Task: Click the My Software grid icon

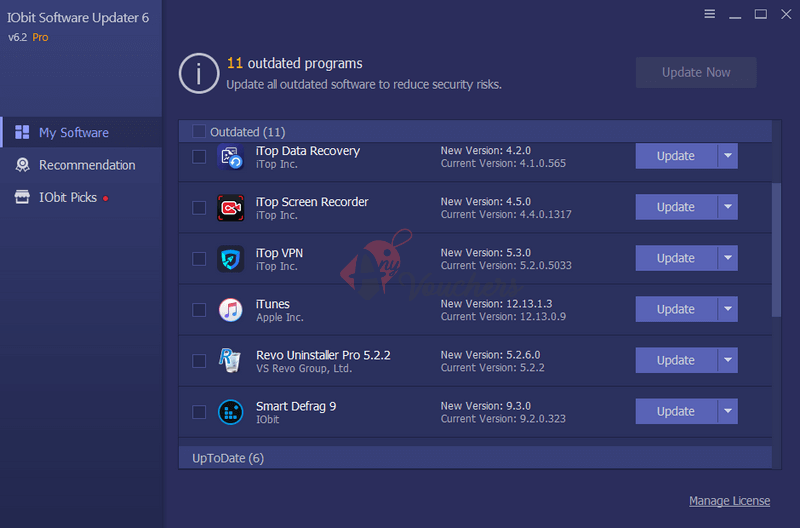Action: (x=22, y=132)
